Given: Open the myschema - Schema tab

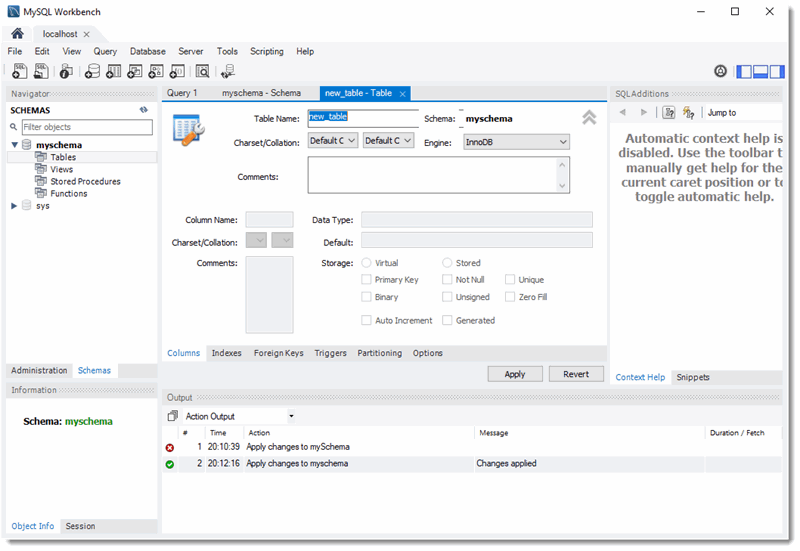Looking at the screenshot, I should (x=261, y=93).
